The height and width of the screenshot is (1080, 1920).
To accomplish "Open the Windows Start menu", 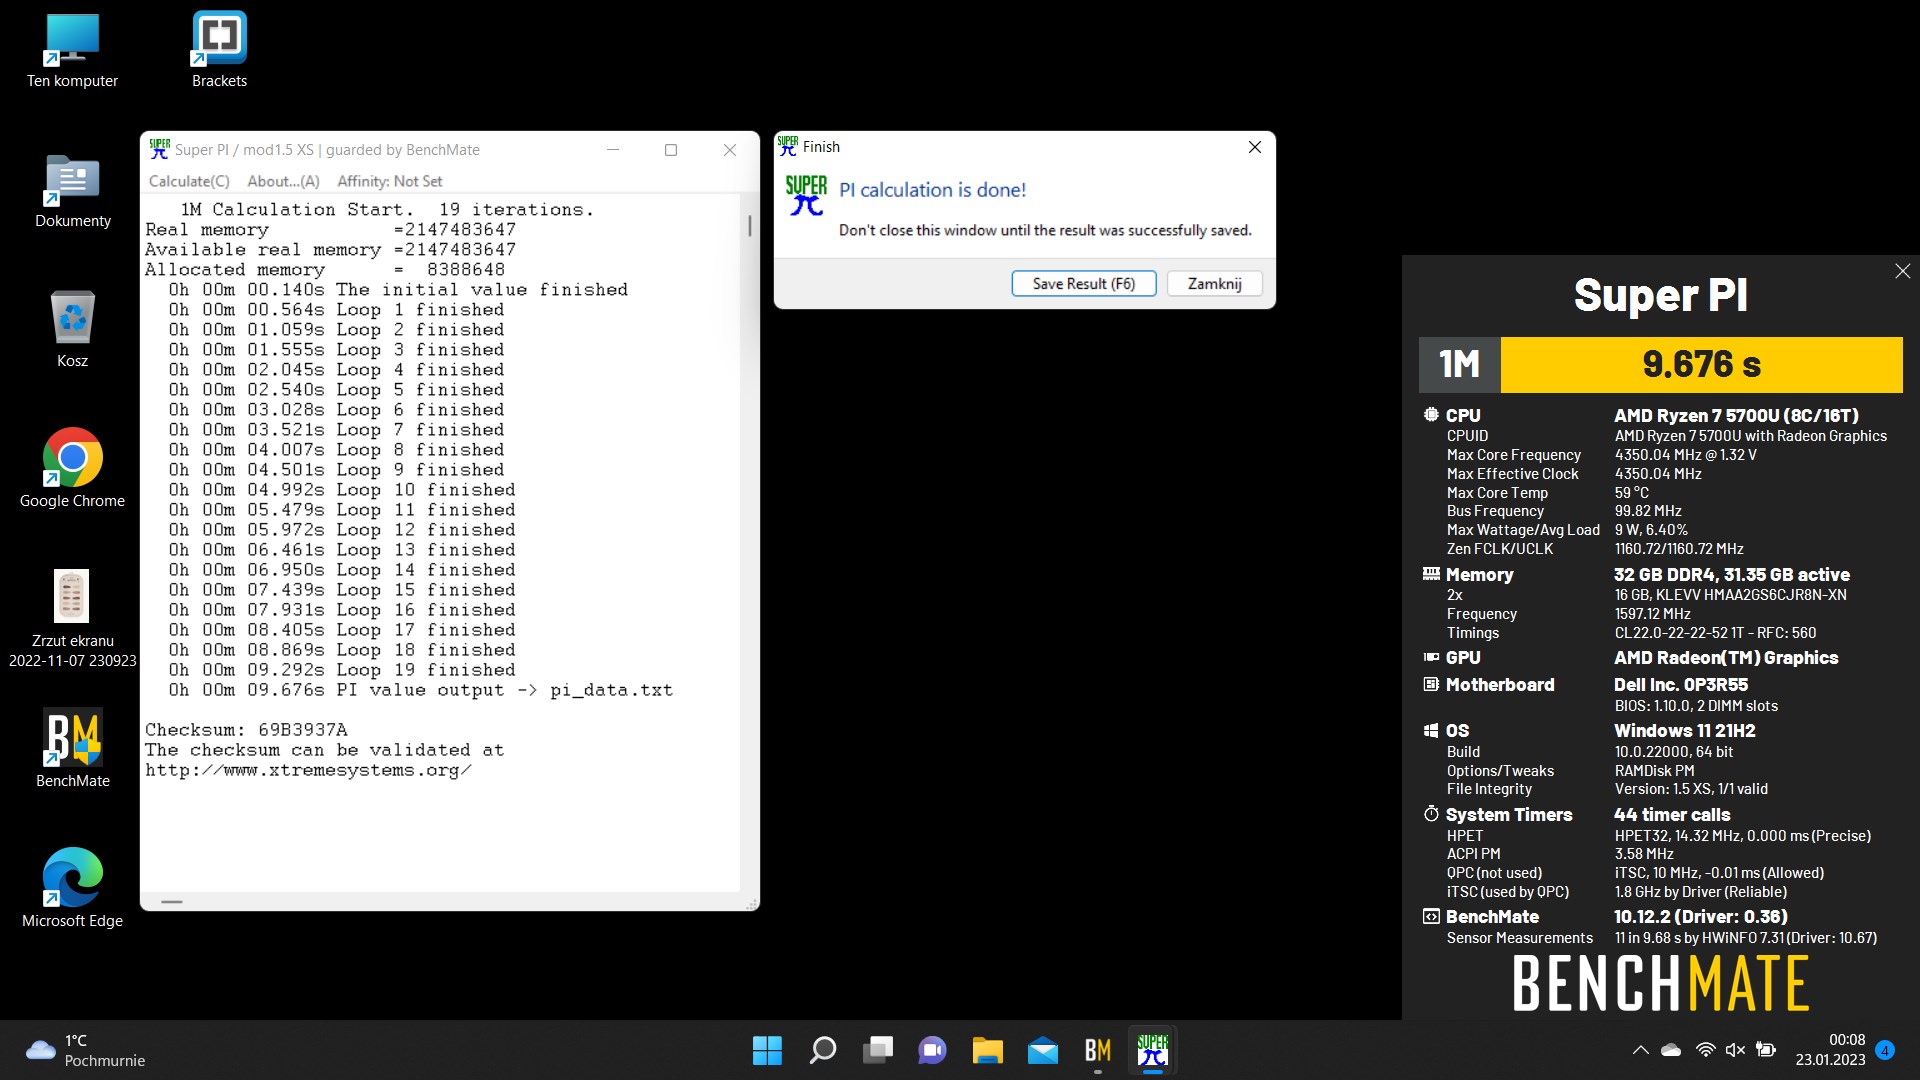I will 767,1050.
